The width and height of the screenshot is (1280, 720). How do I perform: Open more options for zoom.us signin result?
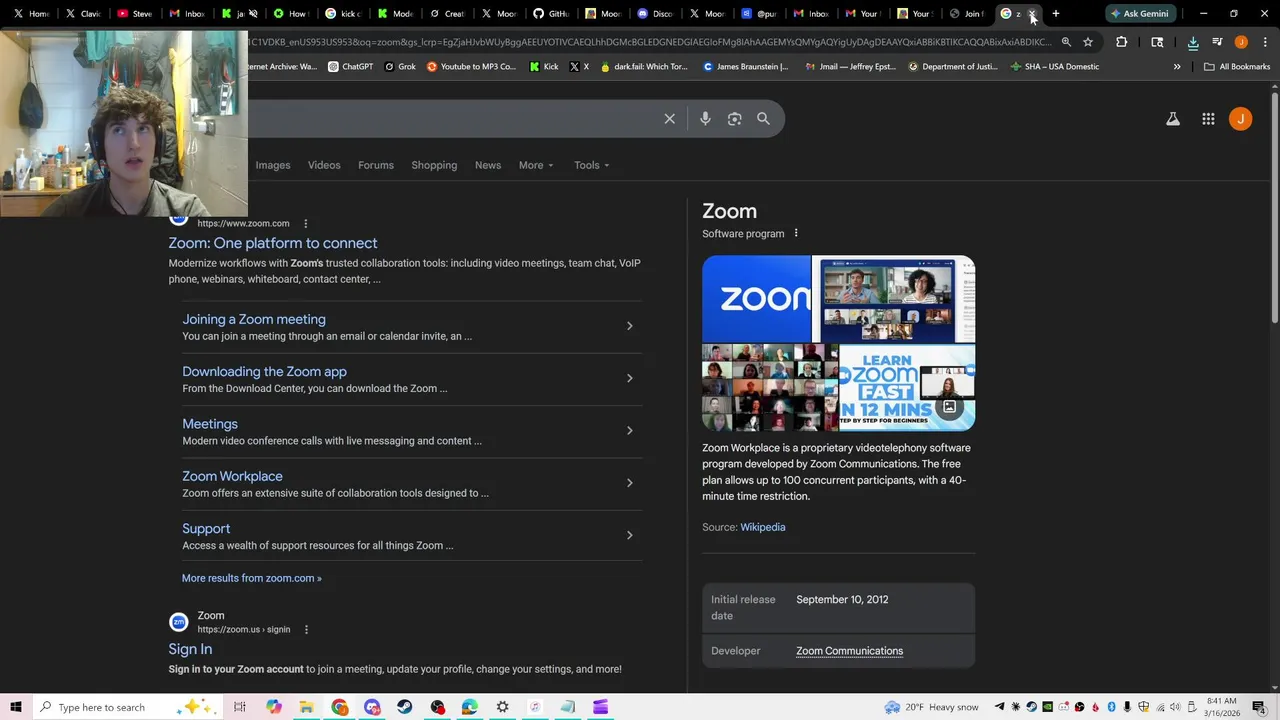pyautogui.click(x=306, y=629)
